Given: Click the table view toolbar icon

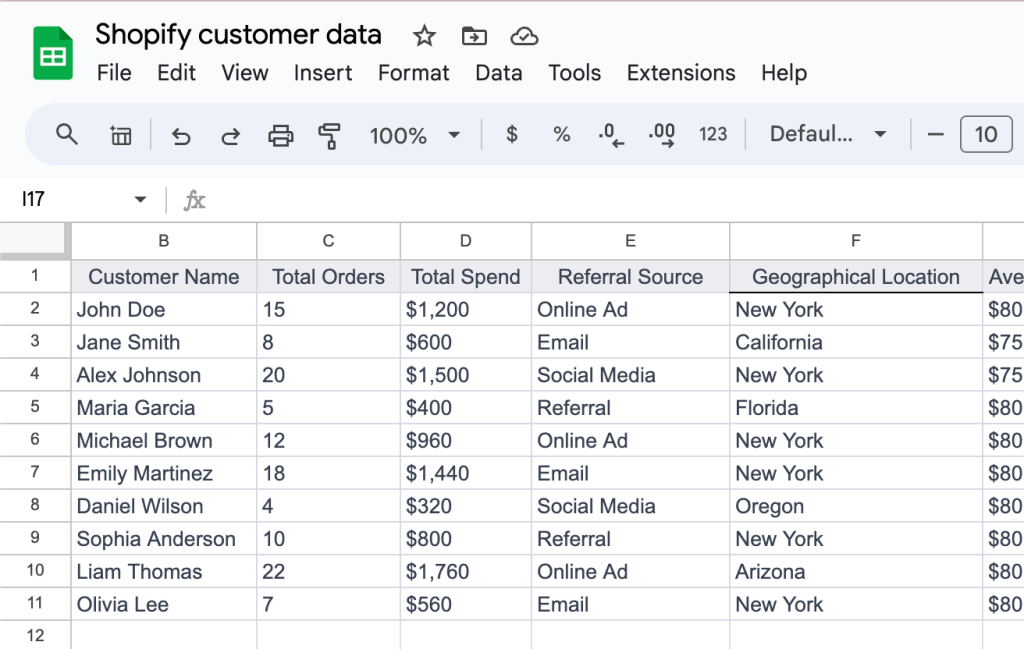Looking at the screenshot, I should 120,135.
